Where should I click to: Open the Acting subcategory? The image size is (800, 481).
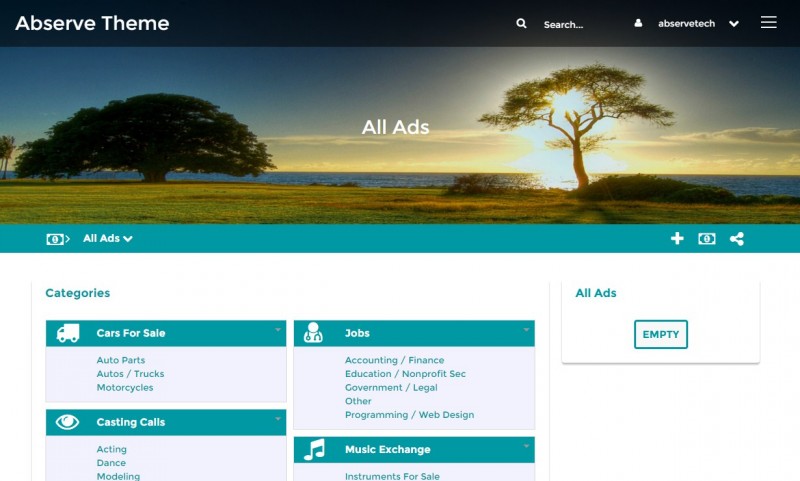[x=112, y=449]
